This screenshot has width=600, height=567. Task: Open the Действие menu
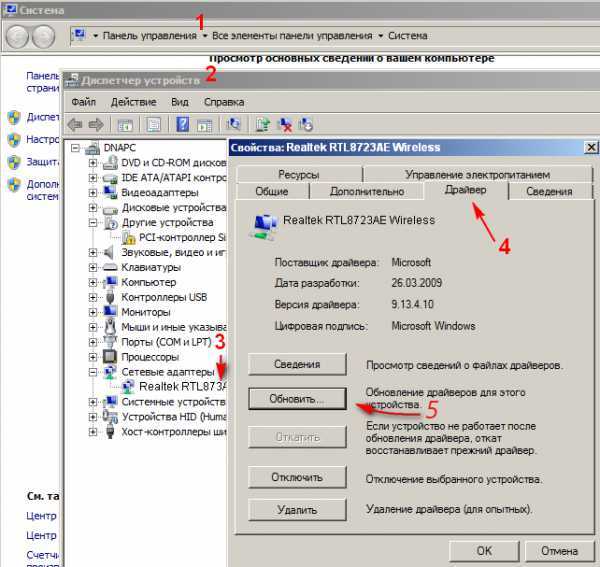tap(133, 102)
